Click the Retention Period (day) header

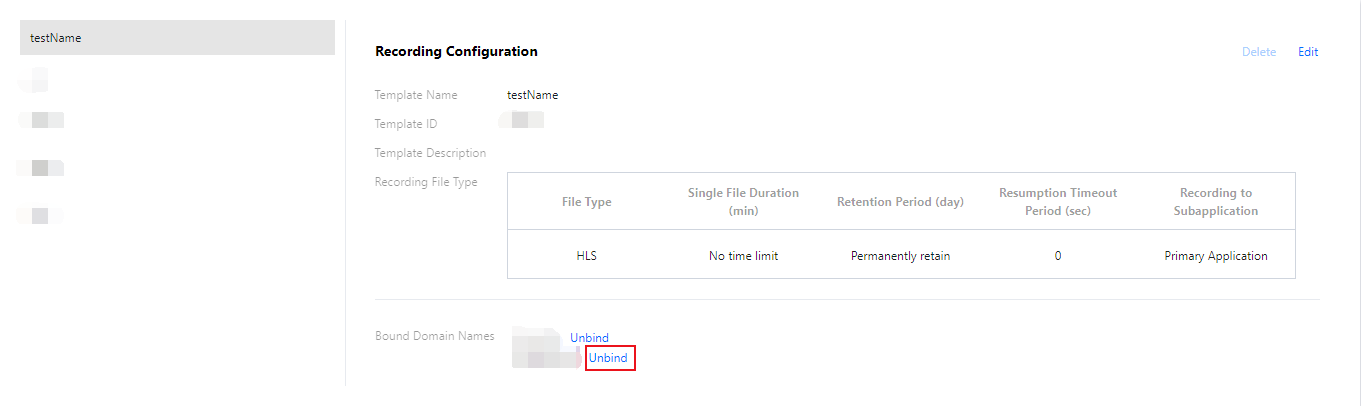click(900, 202)
